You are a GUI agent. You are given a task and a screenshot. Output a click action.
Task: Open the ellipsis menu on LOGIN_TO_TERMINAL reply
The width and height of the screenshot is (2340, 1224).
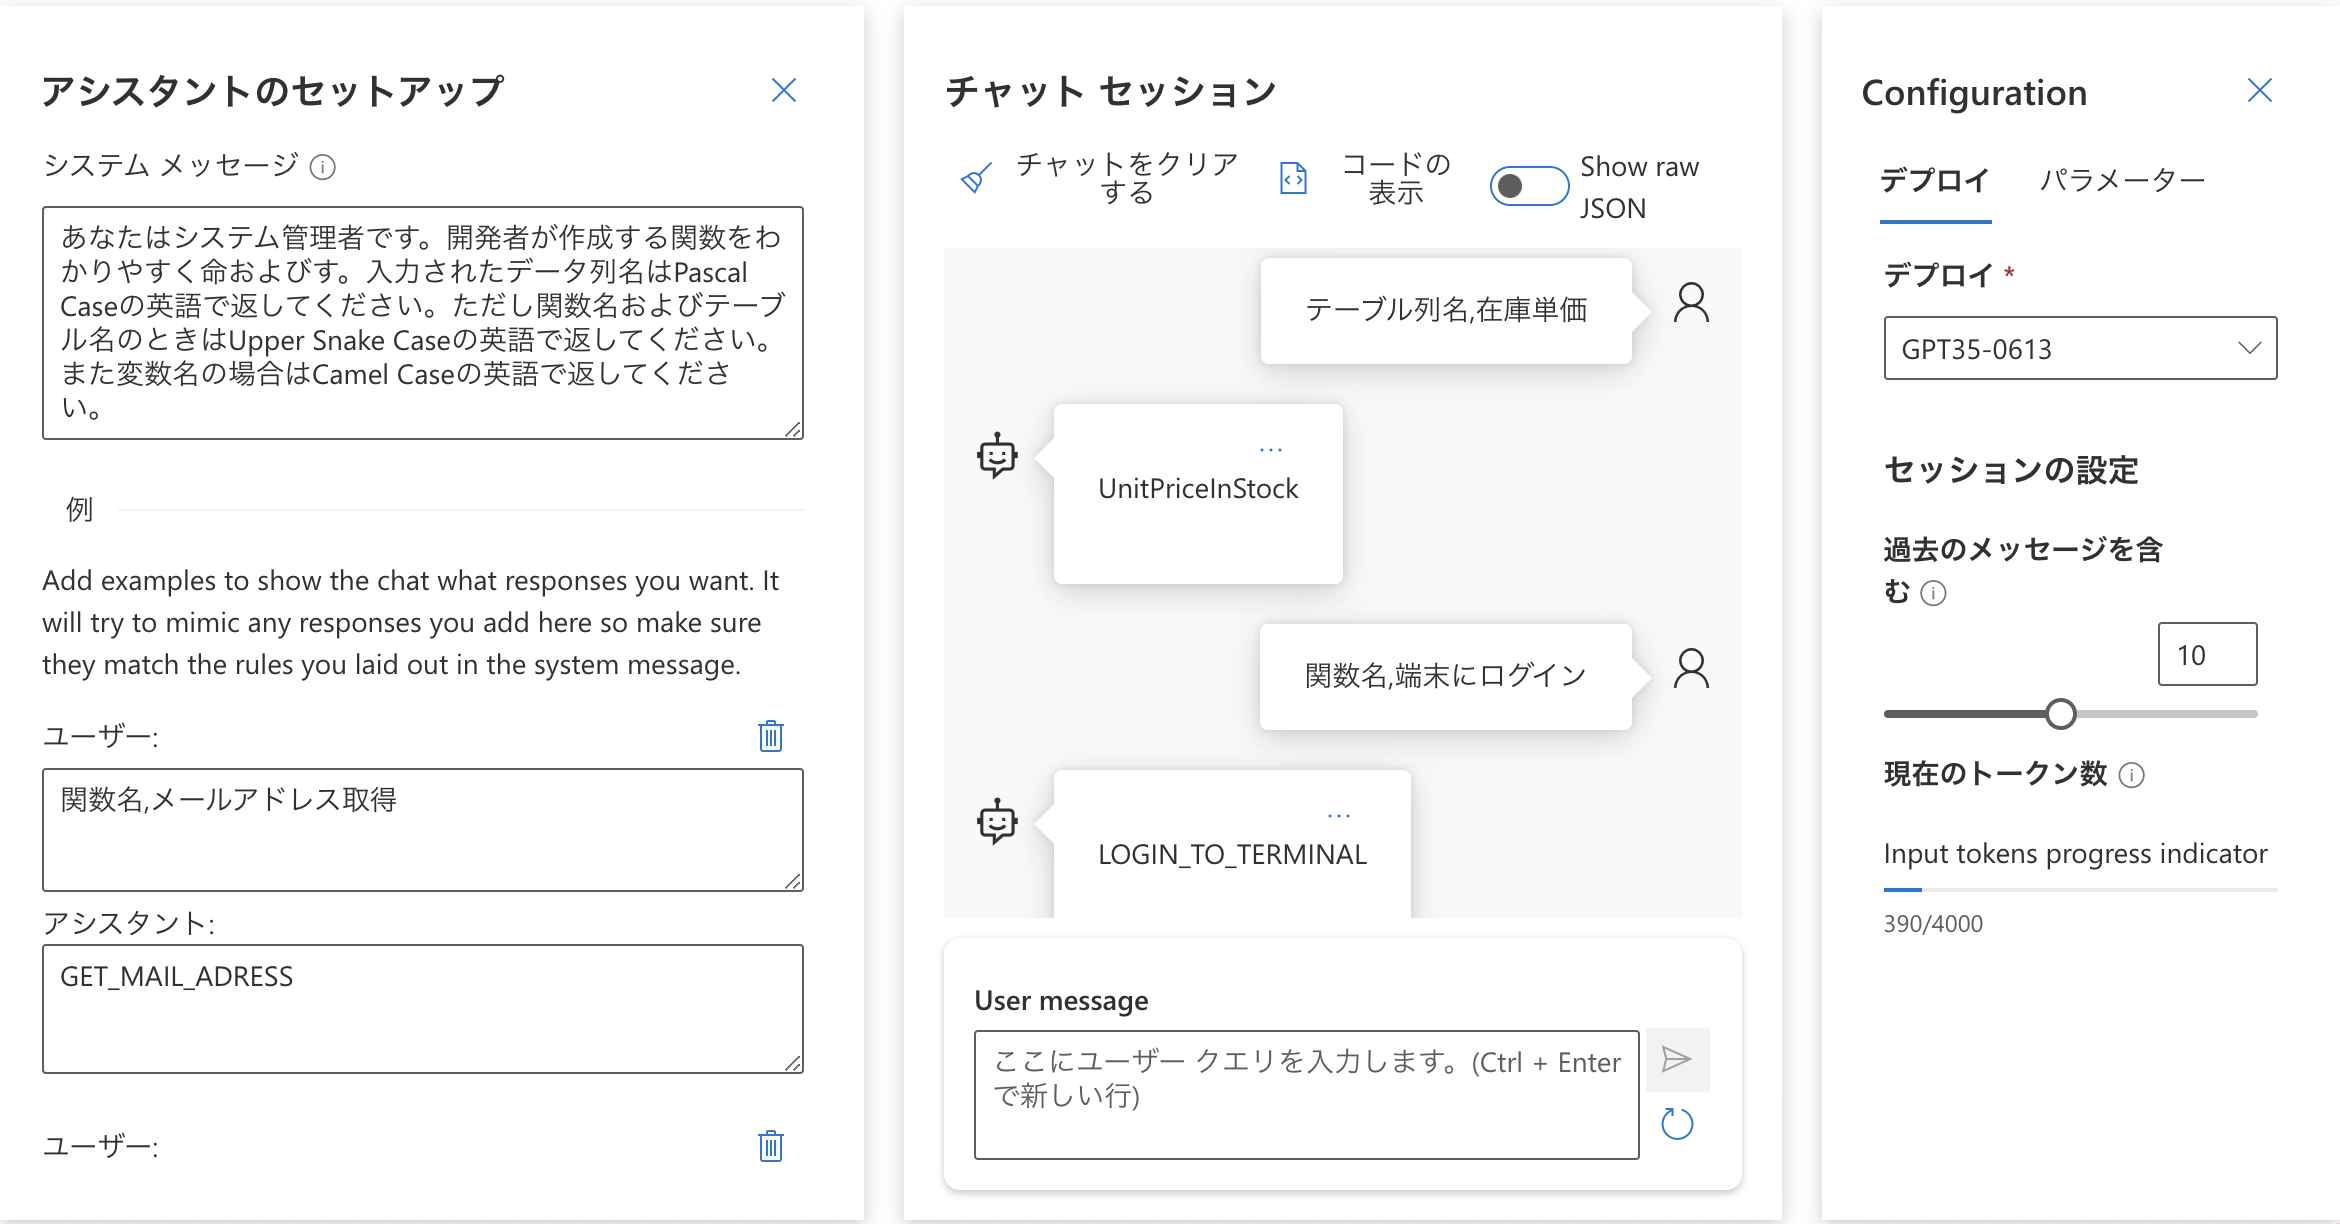[1339, 816]
